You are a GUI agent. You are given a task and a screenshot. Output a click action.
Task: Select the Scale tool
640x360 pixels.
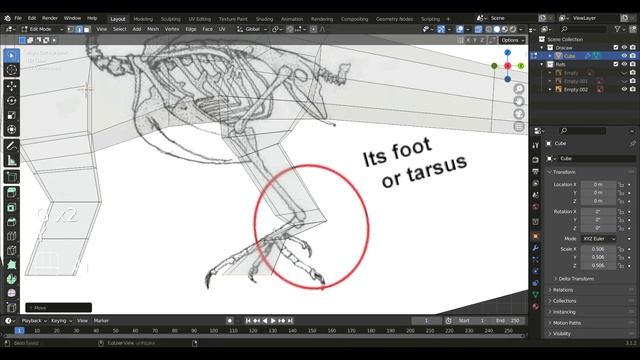[11, 115]
